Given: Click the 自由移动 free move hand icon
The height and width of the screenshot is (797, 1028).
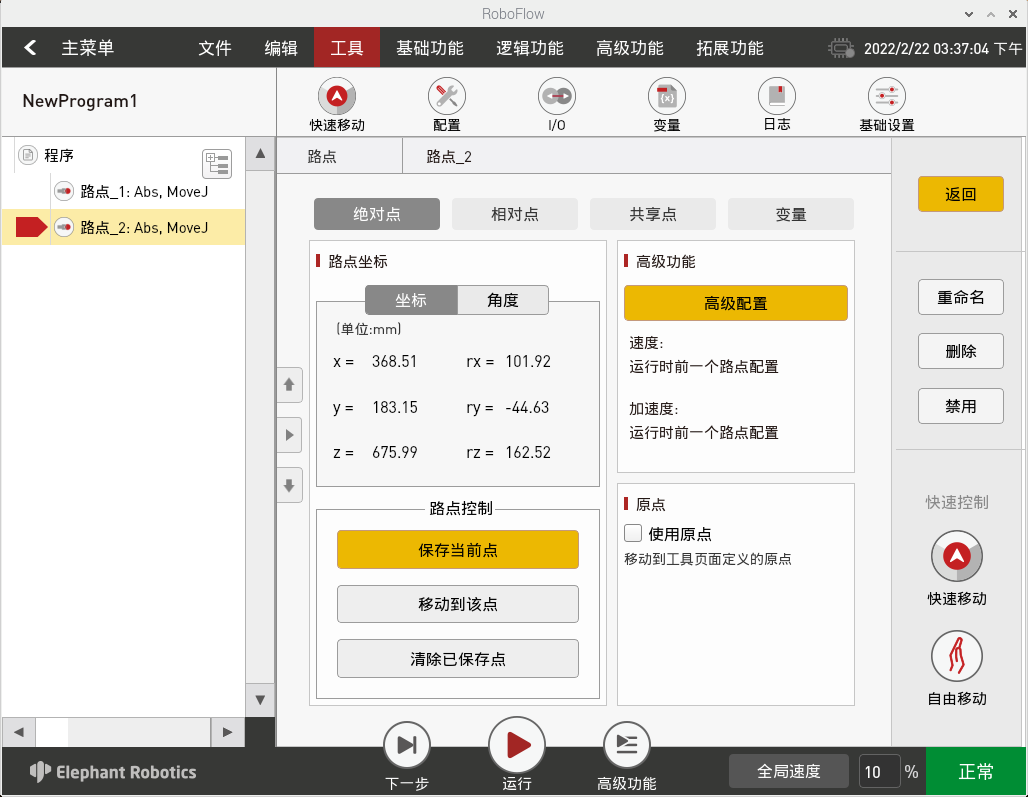Looking at the screenshot, I should click(956, 656).
